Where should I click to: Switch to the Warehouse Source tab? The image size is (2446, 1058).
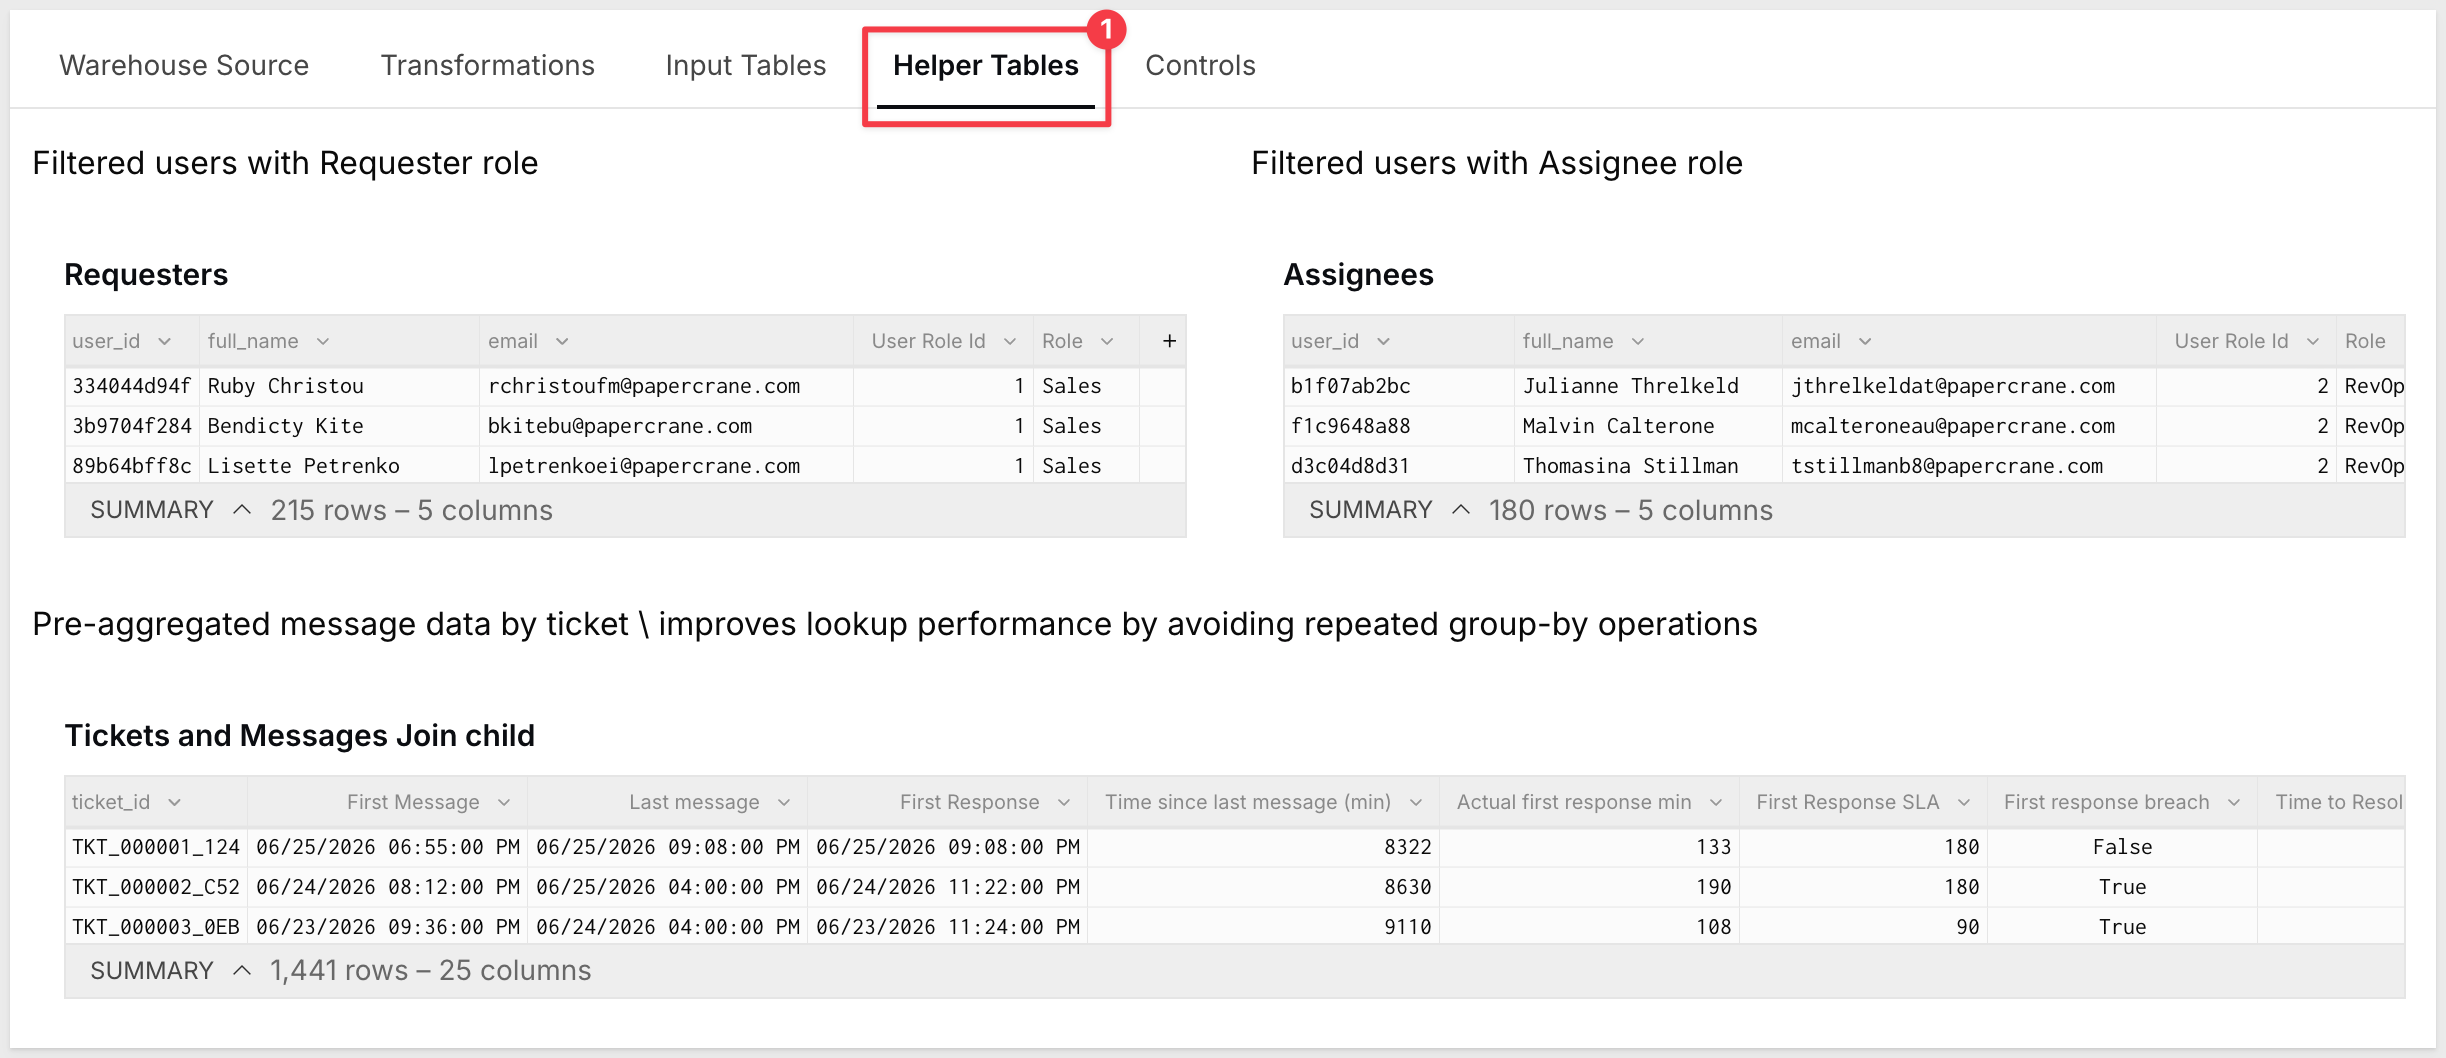tap(184, 65)
